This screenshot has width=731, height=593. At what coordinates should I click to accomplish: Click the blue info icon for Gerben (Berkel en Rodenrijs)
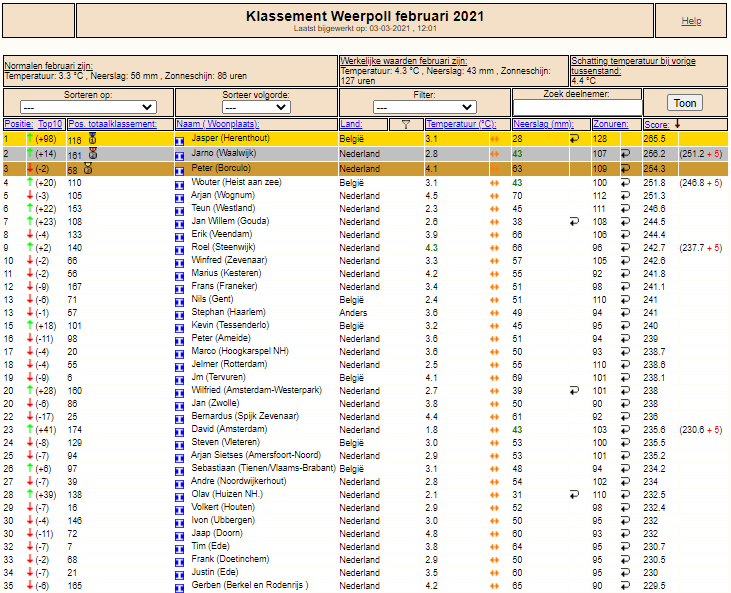(179, 588)
